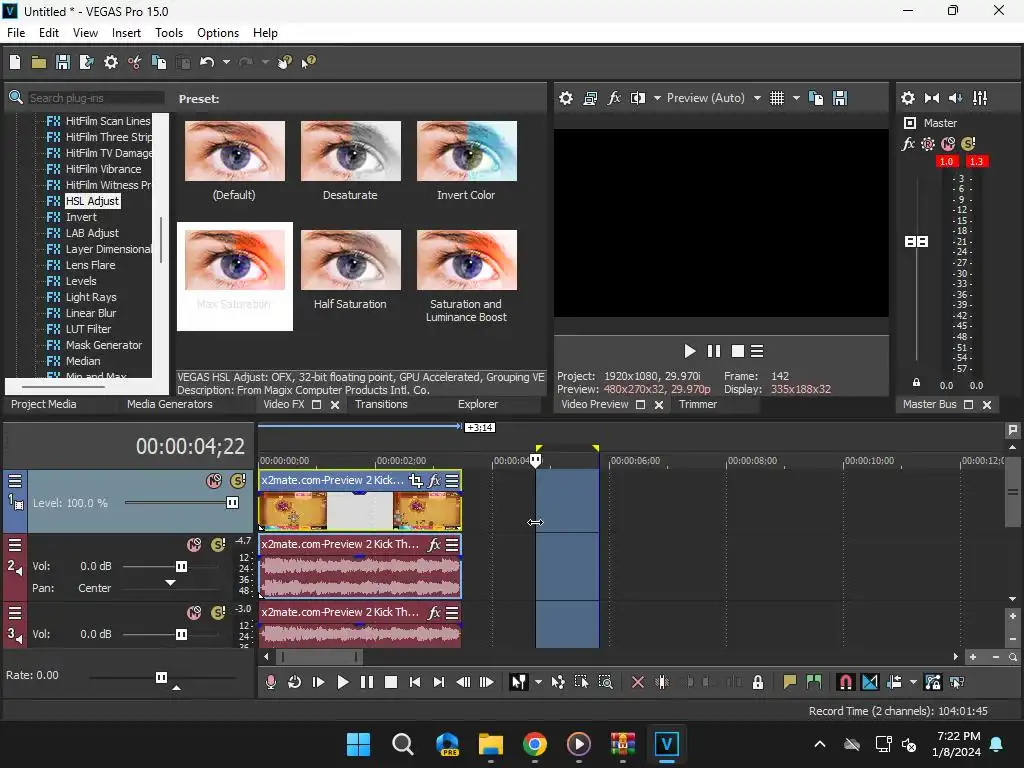
Task: Save preview snapshot to file
Action: pos(840,98)
